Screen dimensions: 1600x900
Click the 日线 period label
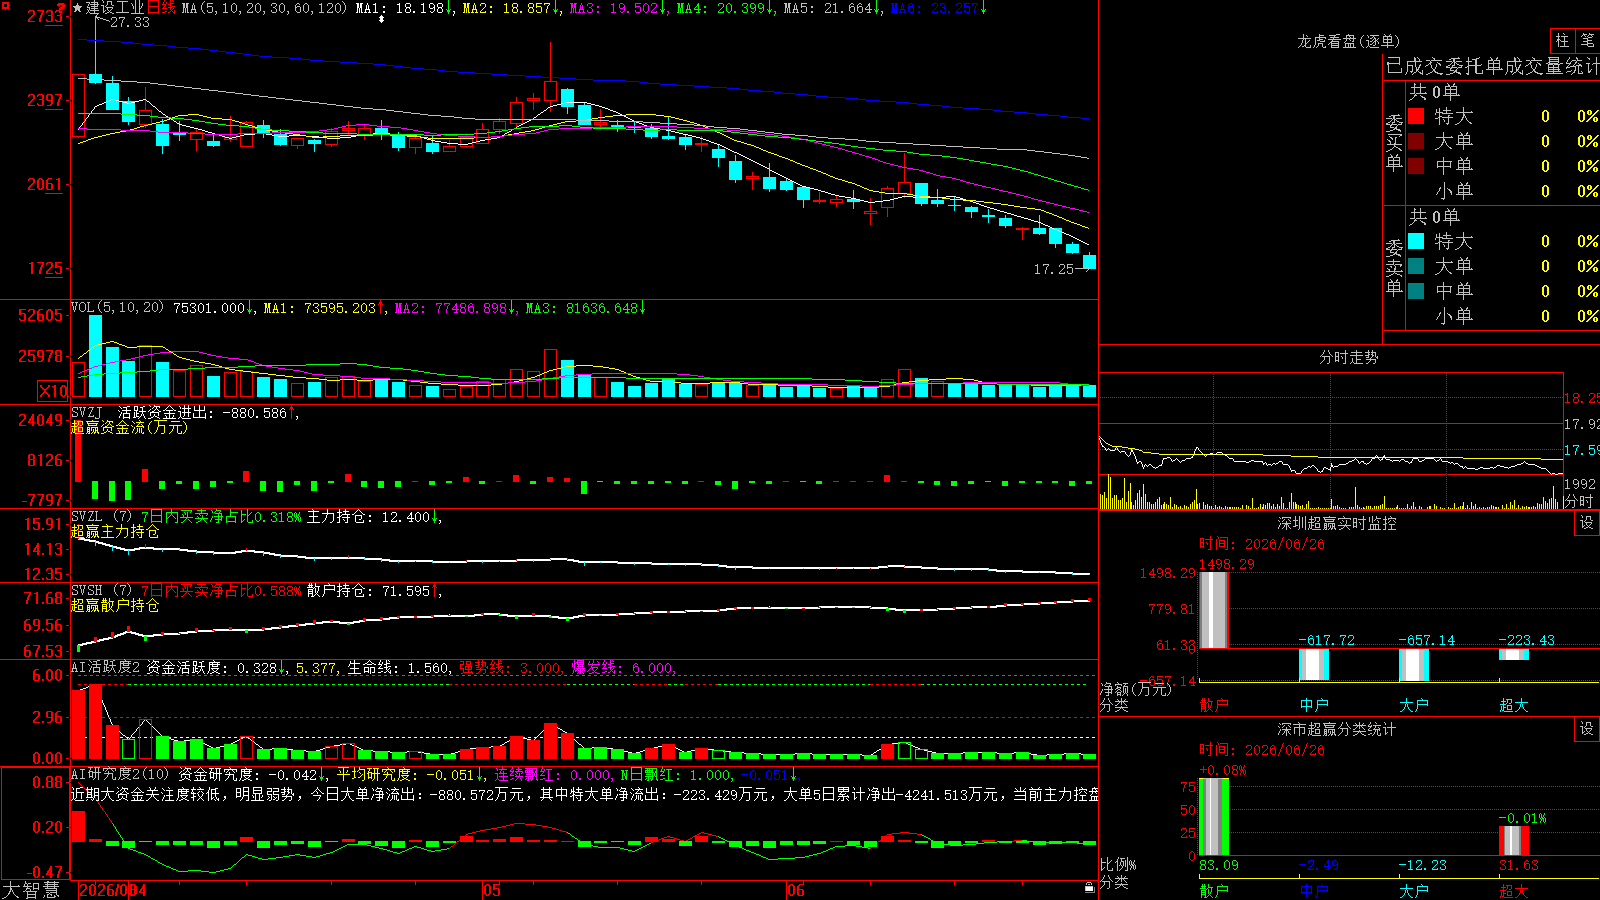tap(161, 8)
